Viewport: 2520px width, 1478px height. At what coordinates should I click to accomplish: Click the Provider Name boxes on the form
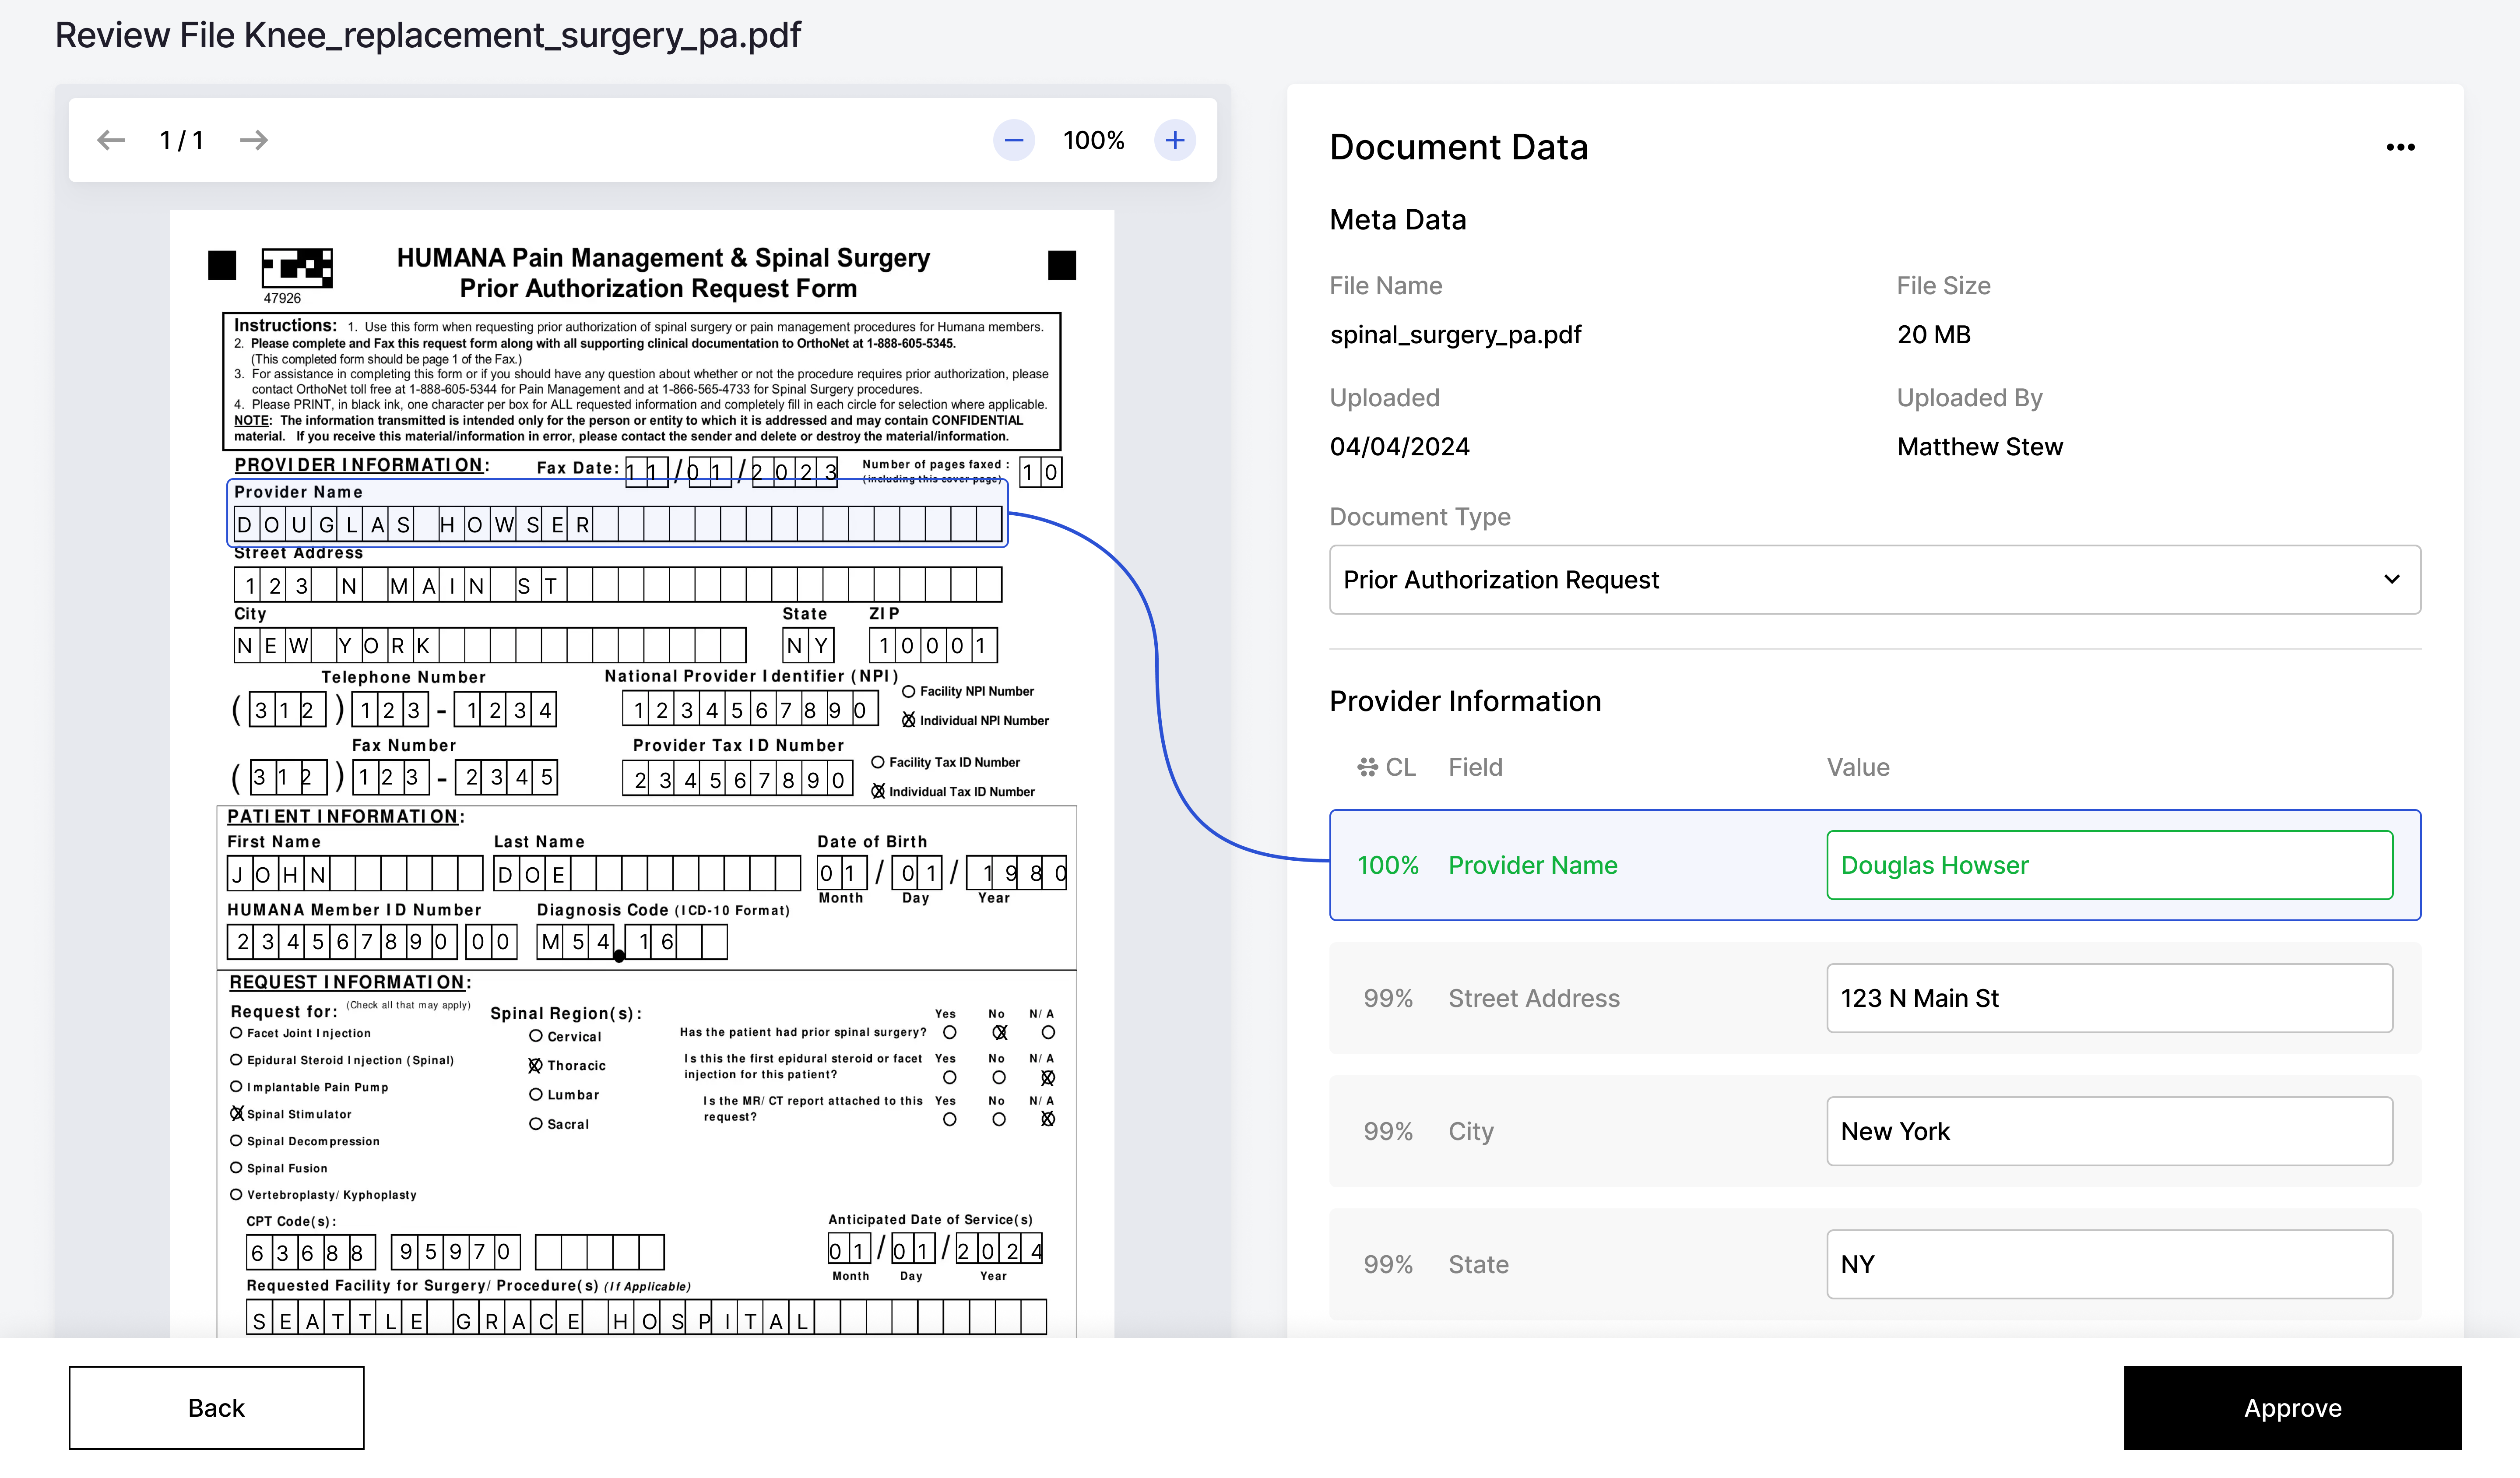617,524
